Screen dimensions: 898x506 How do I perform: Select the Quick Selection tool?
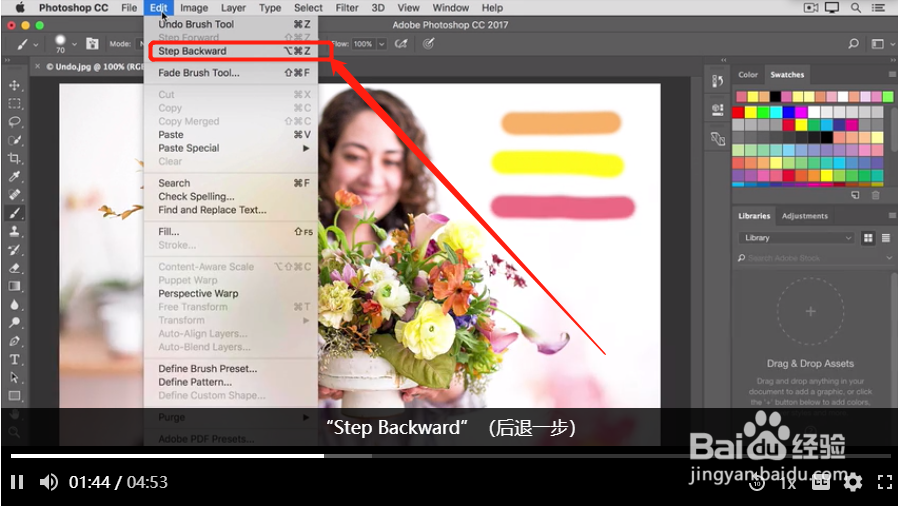pyautogui.click(x=14, y=140)
